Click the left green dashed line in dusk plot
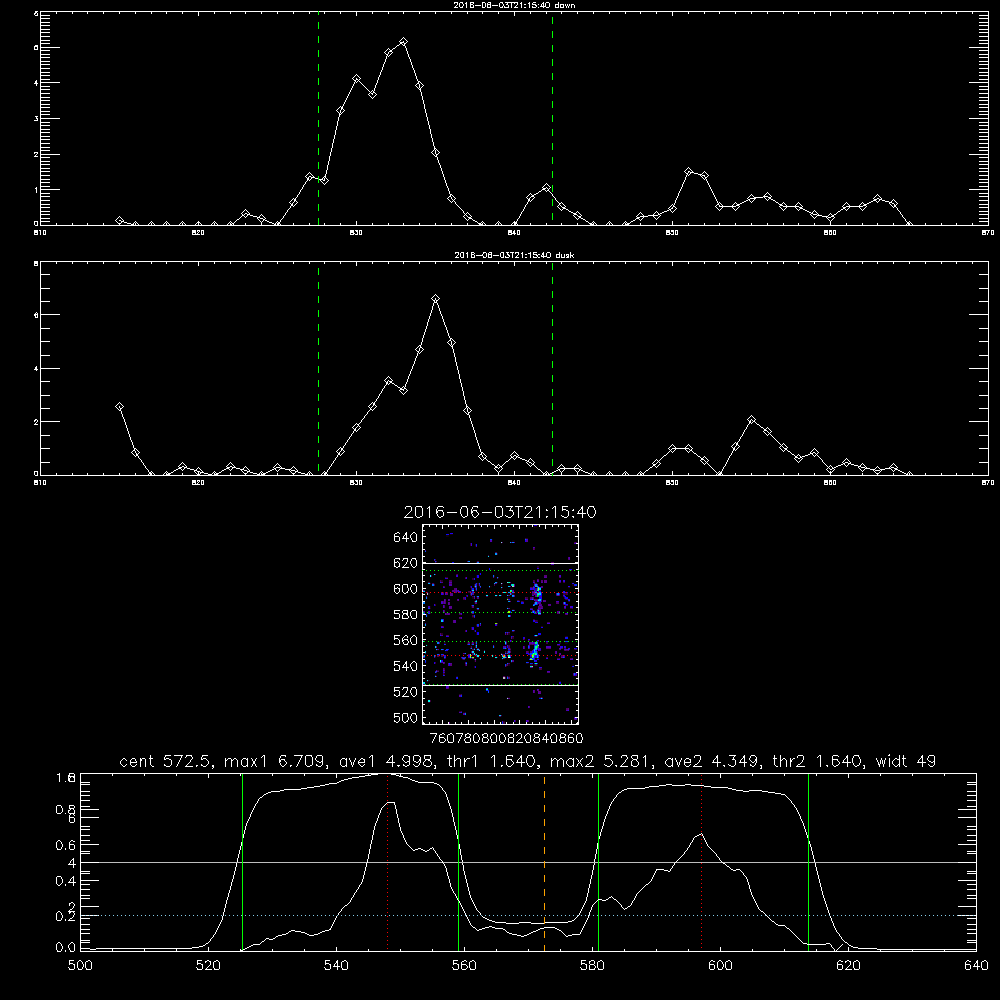 [318, 368]
